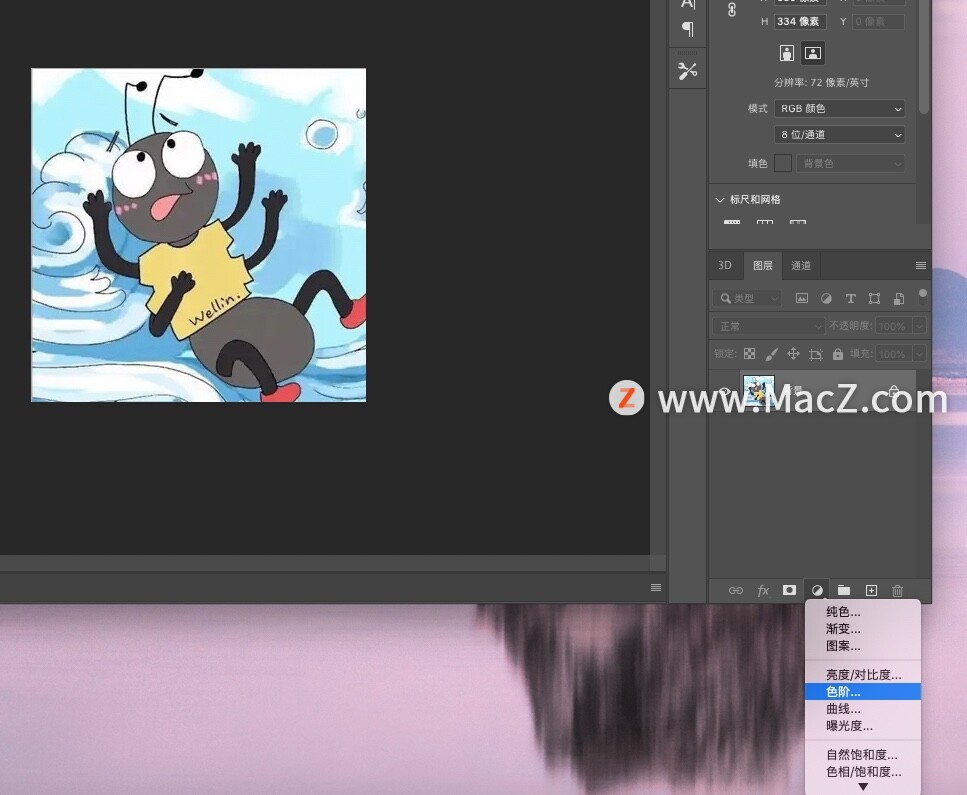Toggle the layer filtering switch
Screen dimensions: 967x795
(923, 297)
